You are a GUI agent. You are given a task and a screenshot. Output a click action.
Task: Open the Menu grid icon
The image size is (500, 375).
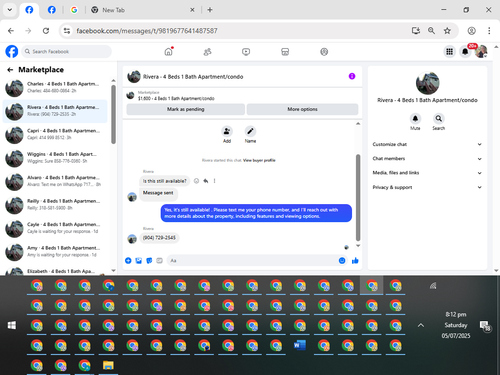(449, 52)
